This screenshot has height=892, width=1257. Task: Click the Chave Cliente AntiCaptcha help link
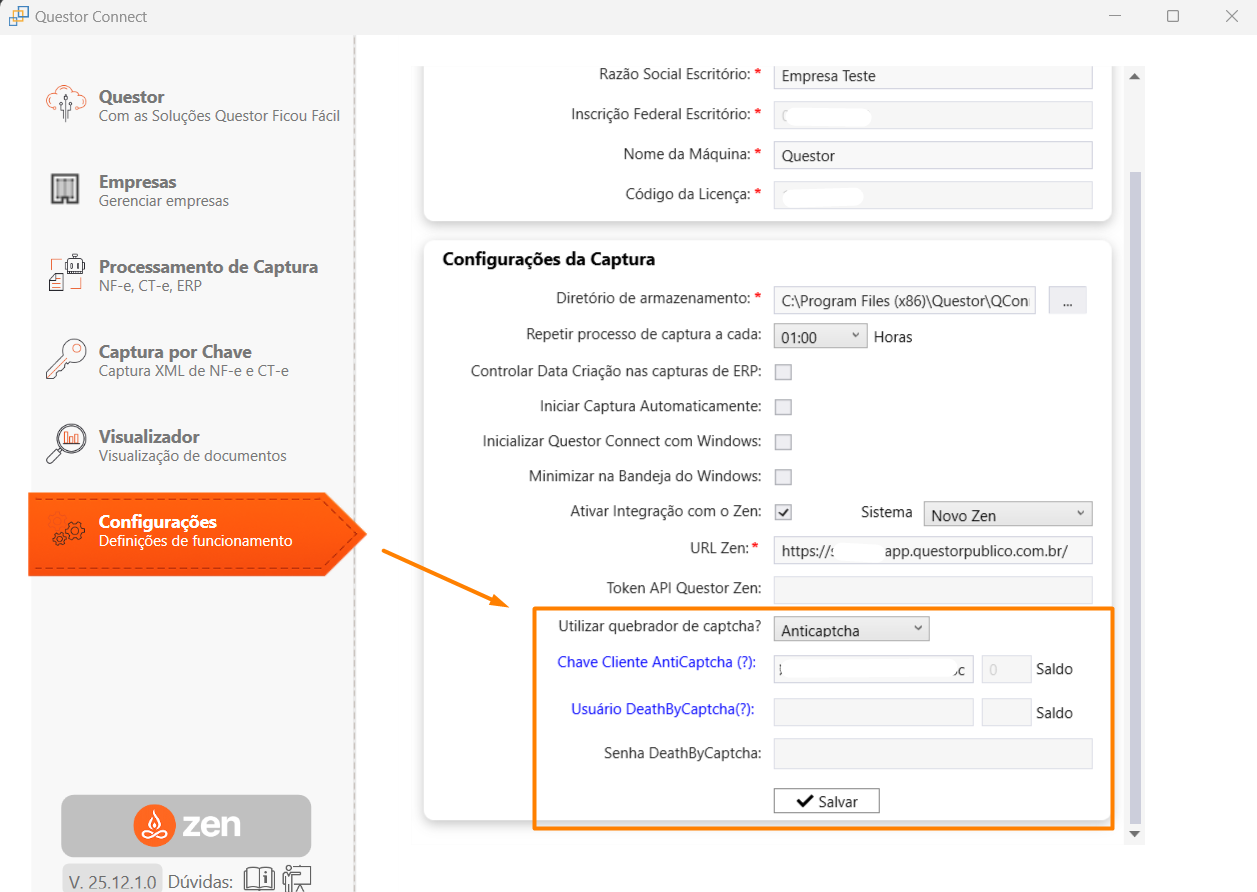point(656,662)
